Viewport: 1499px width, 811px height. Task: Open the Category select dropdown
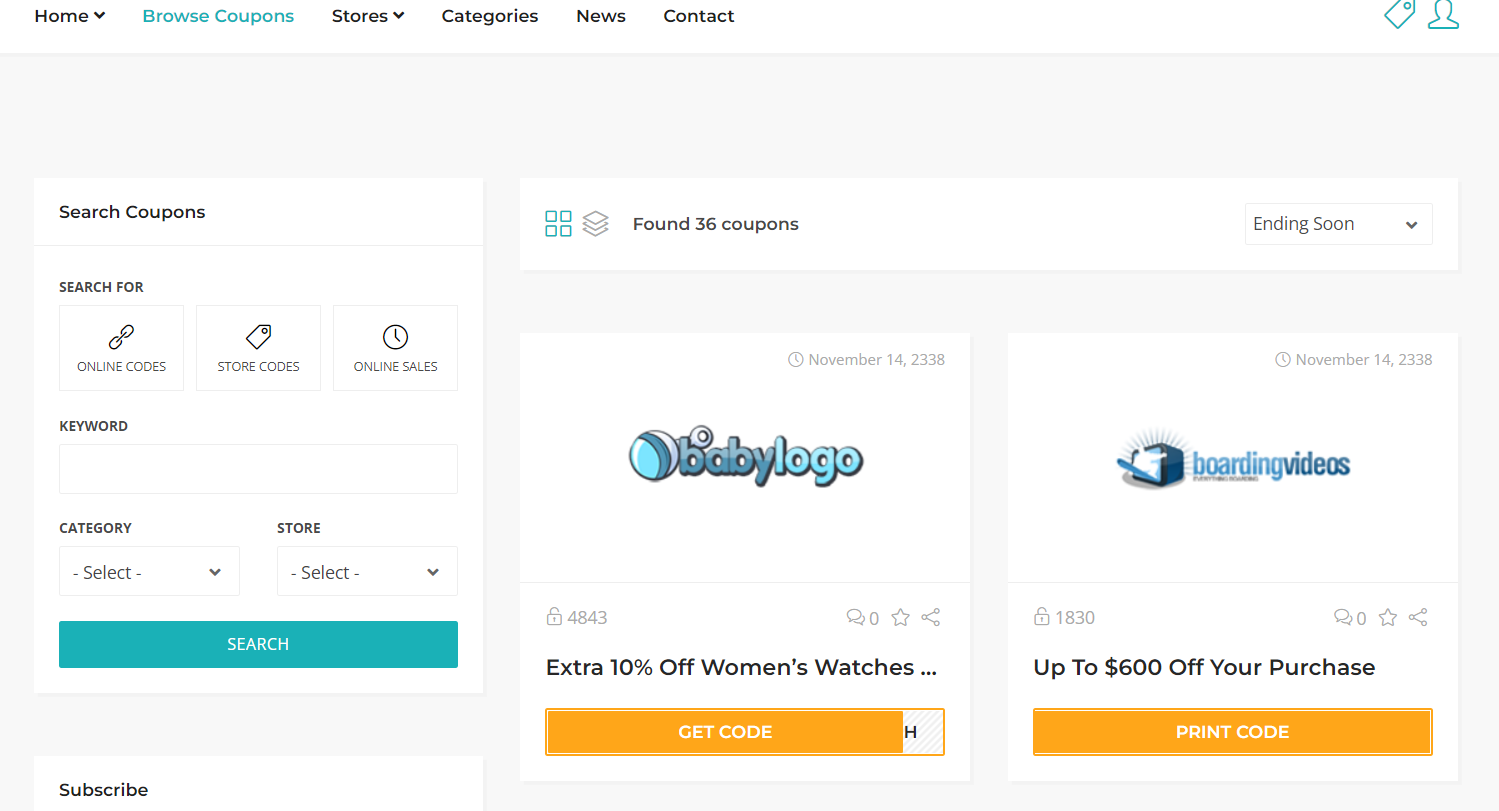point(149,571)
